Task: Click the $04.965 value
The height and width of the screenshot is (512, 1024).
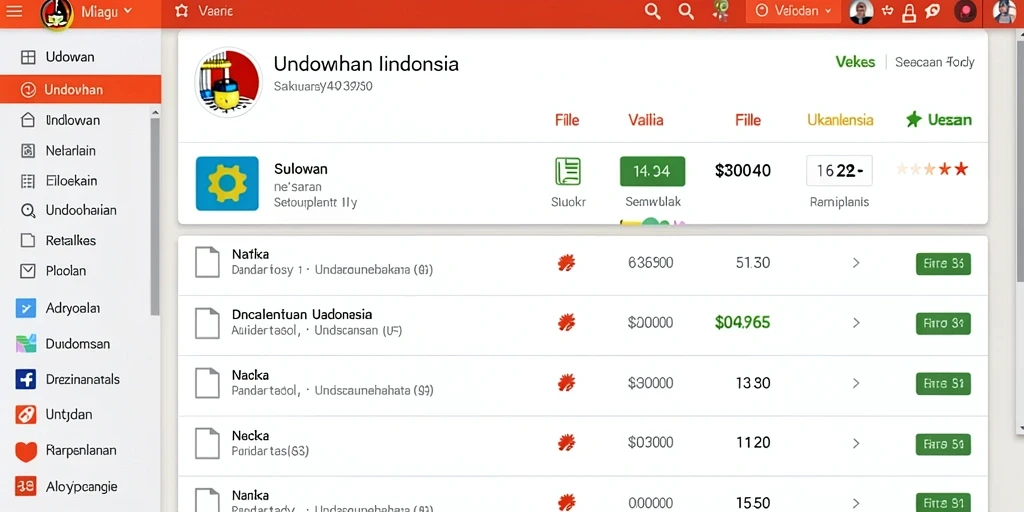Action: 743,322
